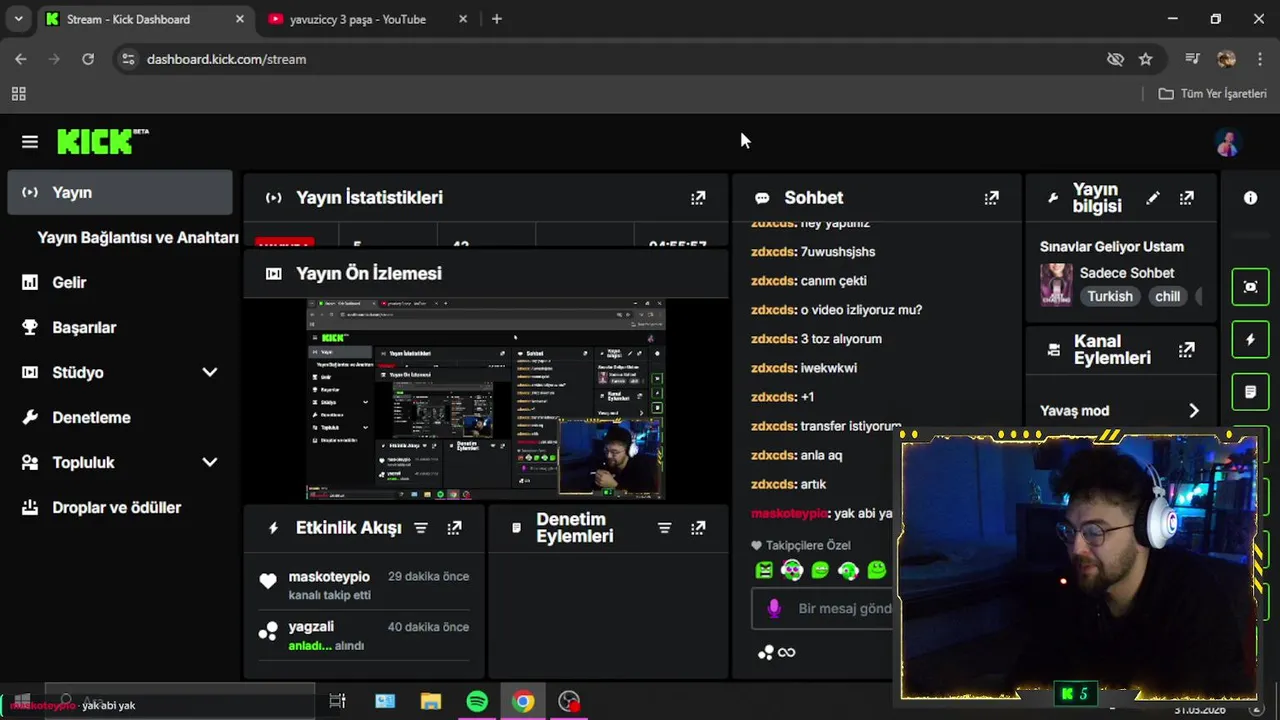Viewport: 1280px width, 720px height.
Task: Open the Chrome apps grid shortcut
Action: [x=18, y=94]
